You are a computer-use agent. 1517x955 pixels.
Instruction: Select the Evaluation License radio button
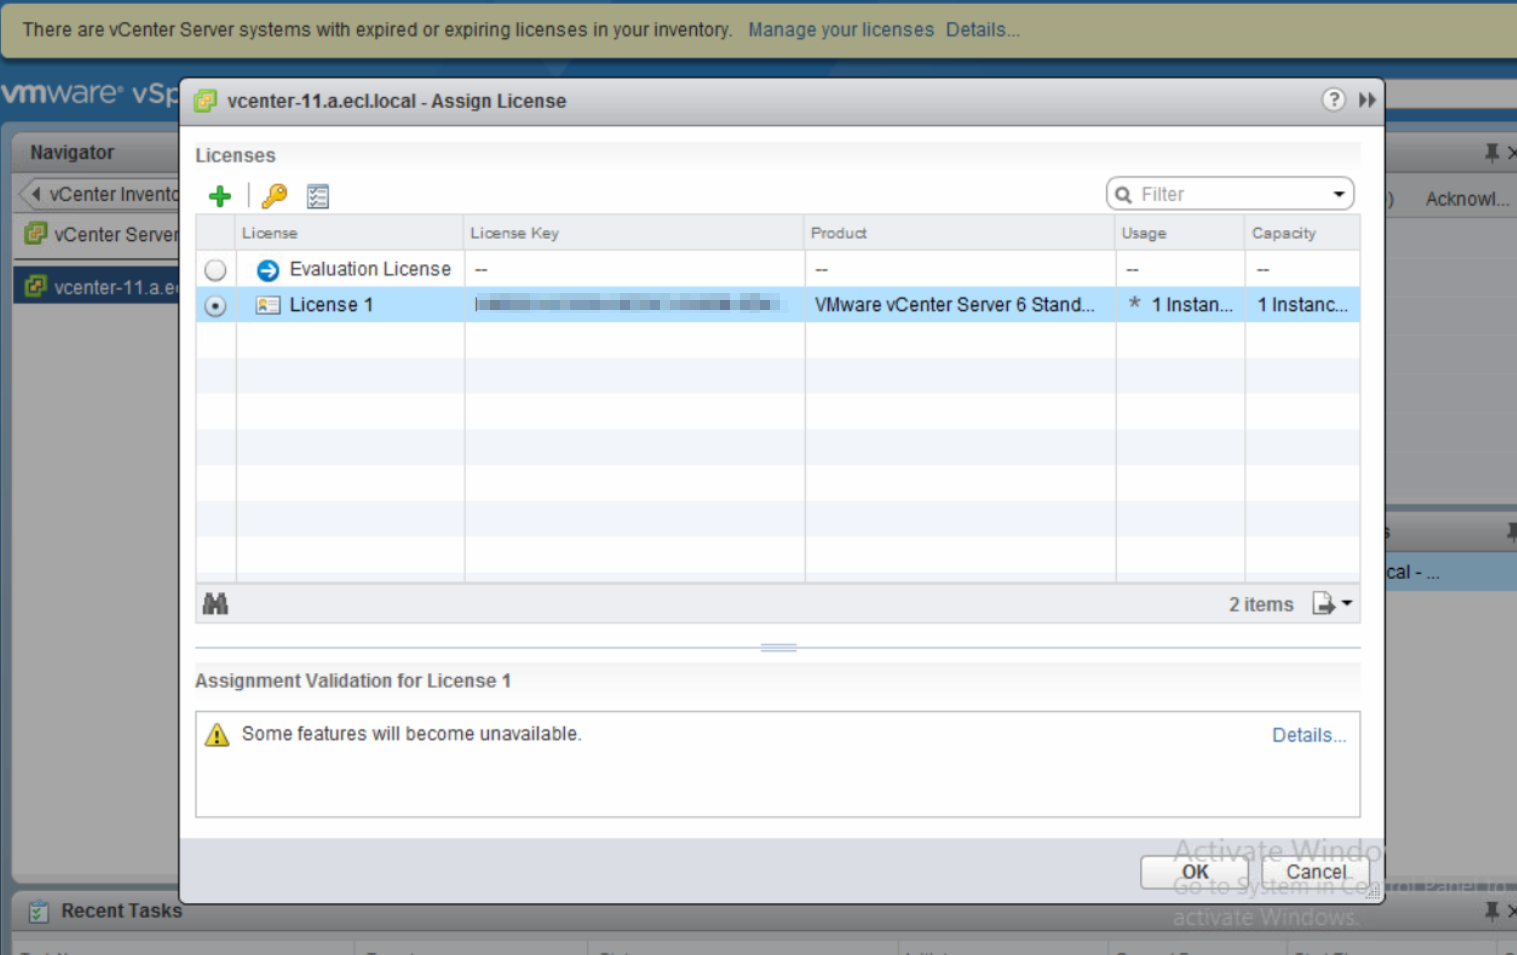coord(215,270)
